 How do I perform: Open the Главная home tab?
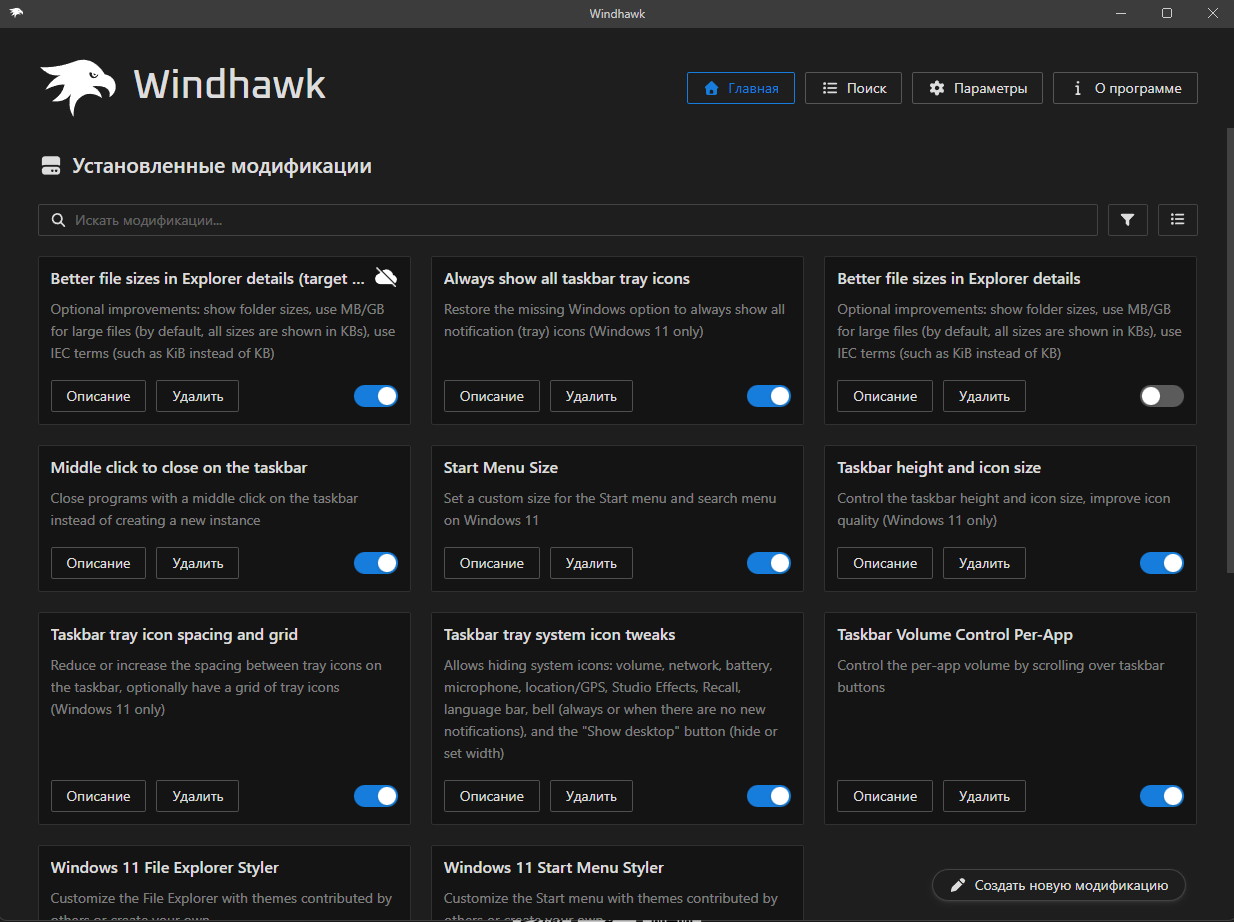click(741, 88)
